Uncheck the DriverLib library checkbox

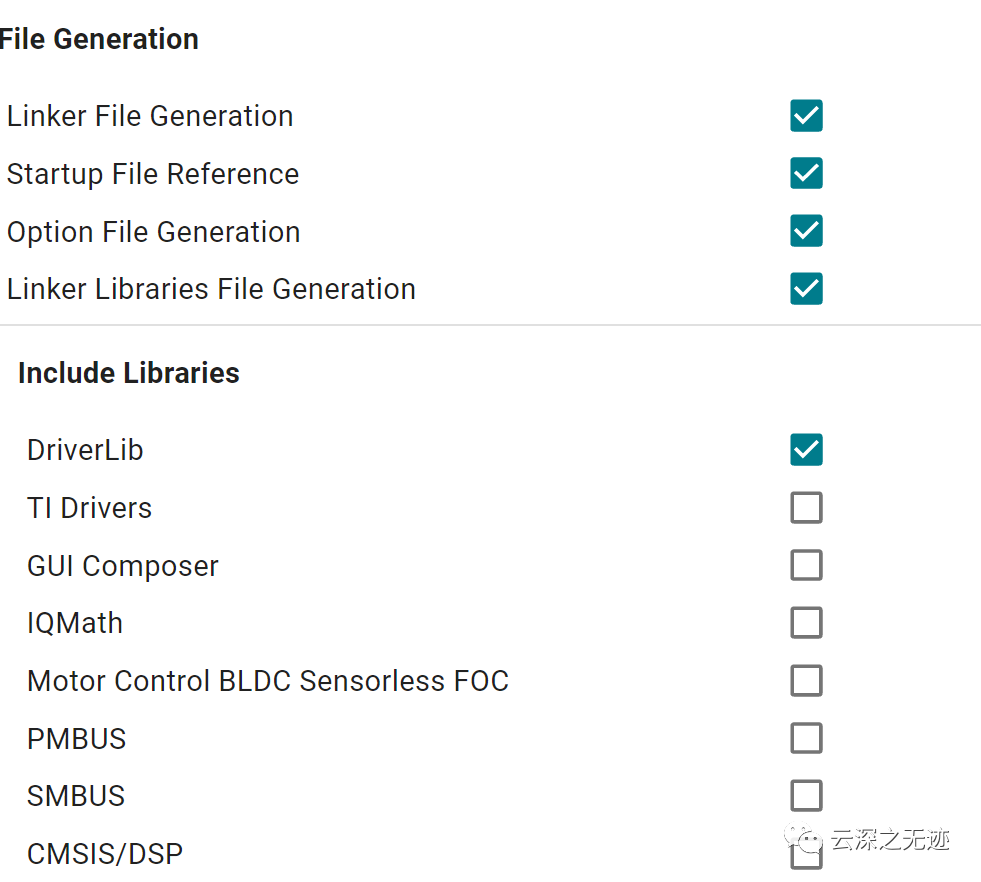806,450
